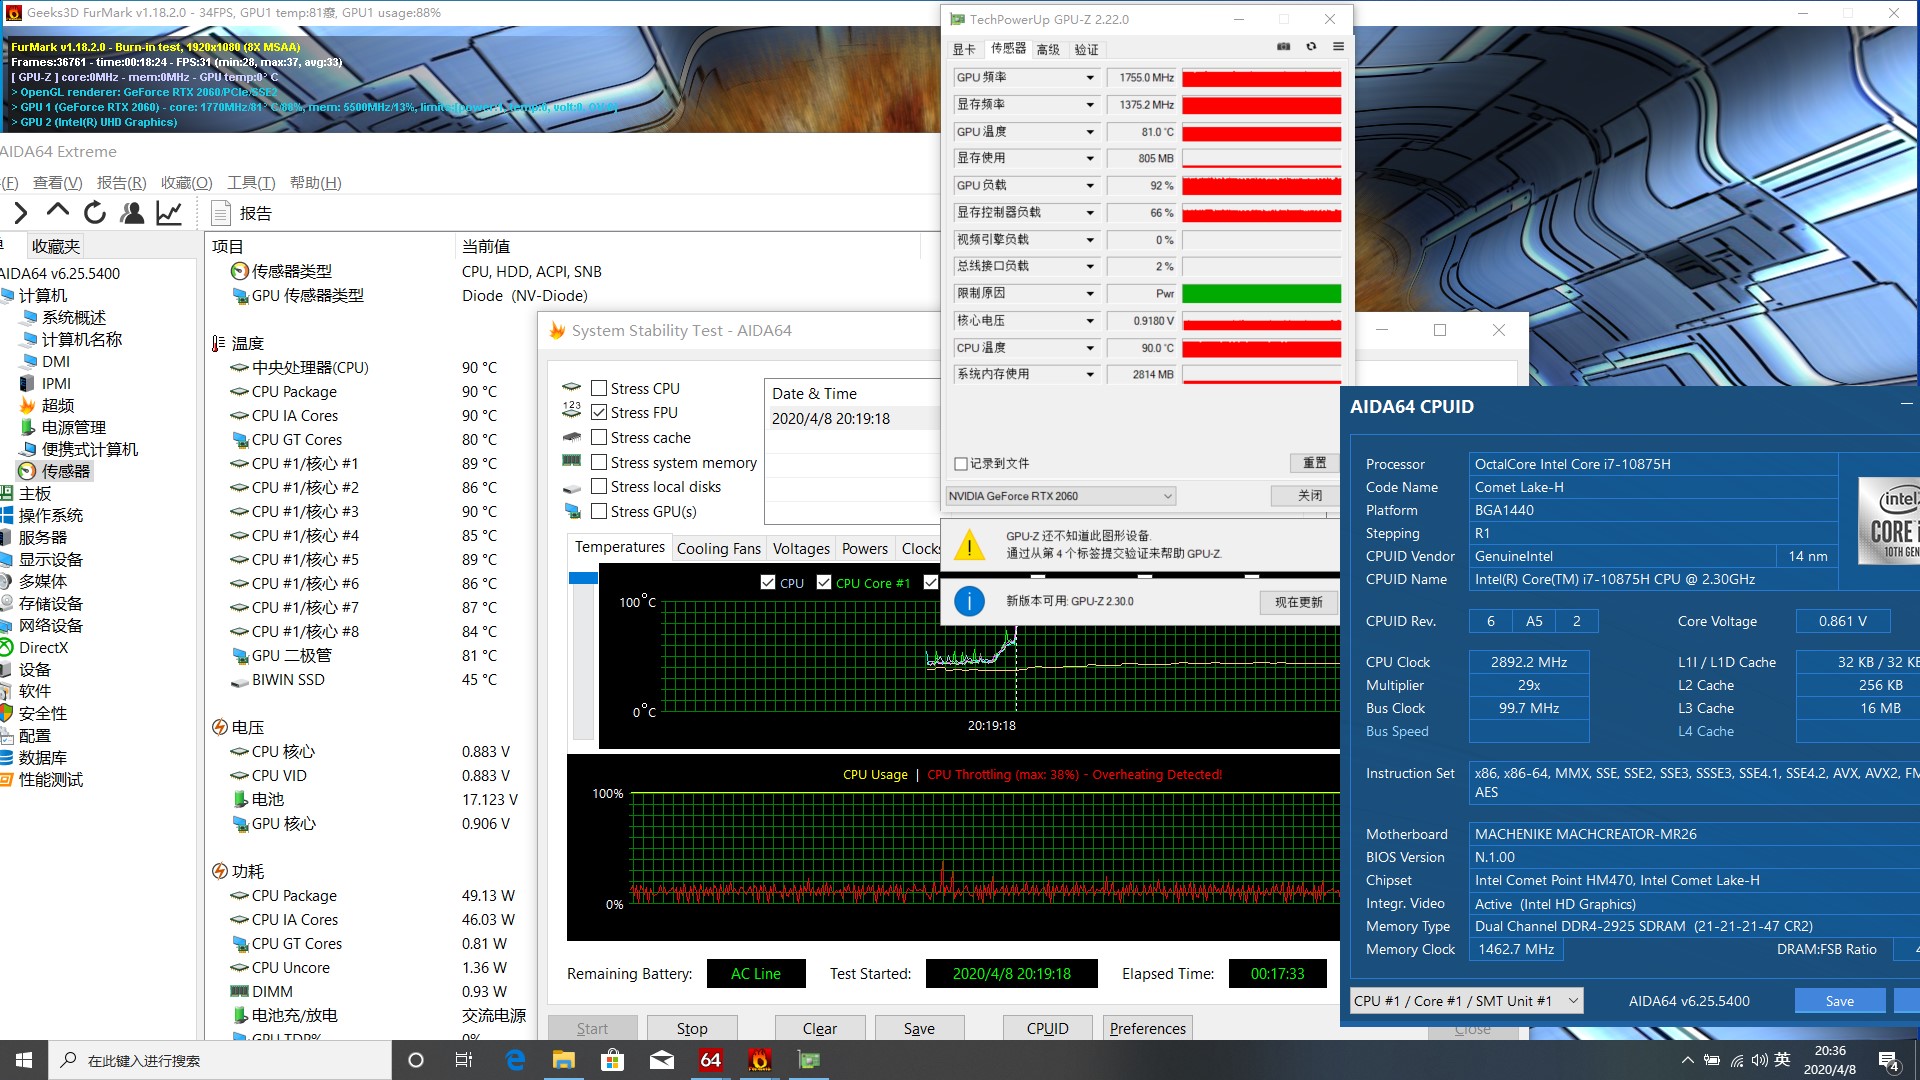Open GPU 温度 sensor dropdown

point(1090,132)
